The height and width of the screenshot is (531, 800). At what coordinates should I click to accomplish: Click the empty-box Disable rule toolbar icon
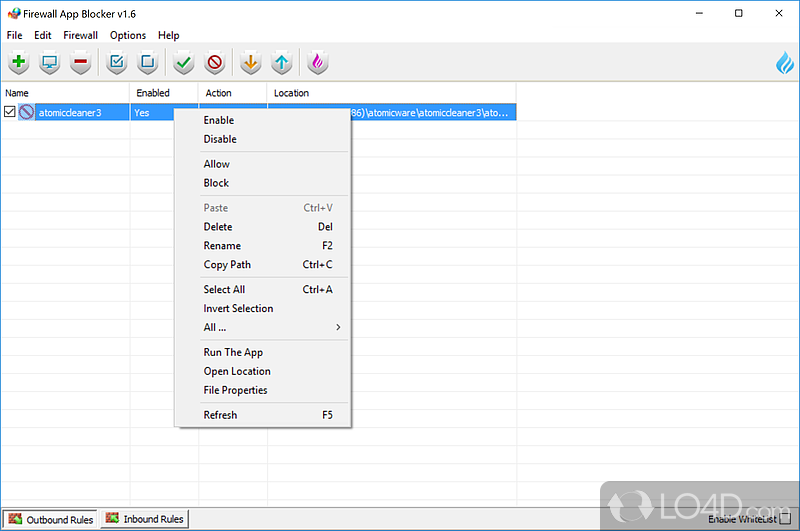(x=148, y=63)
